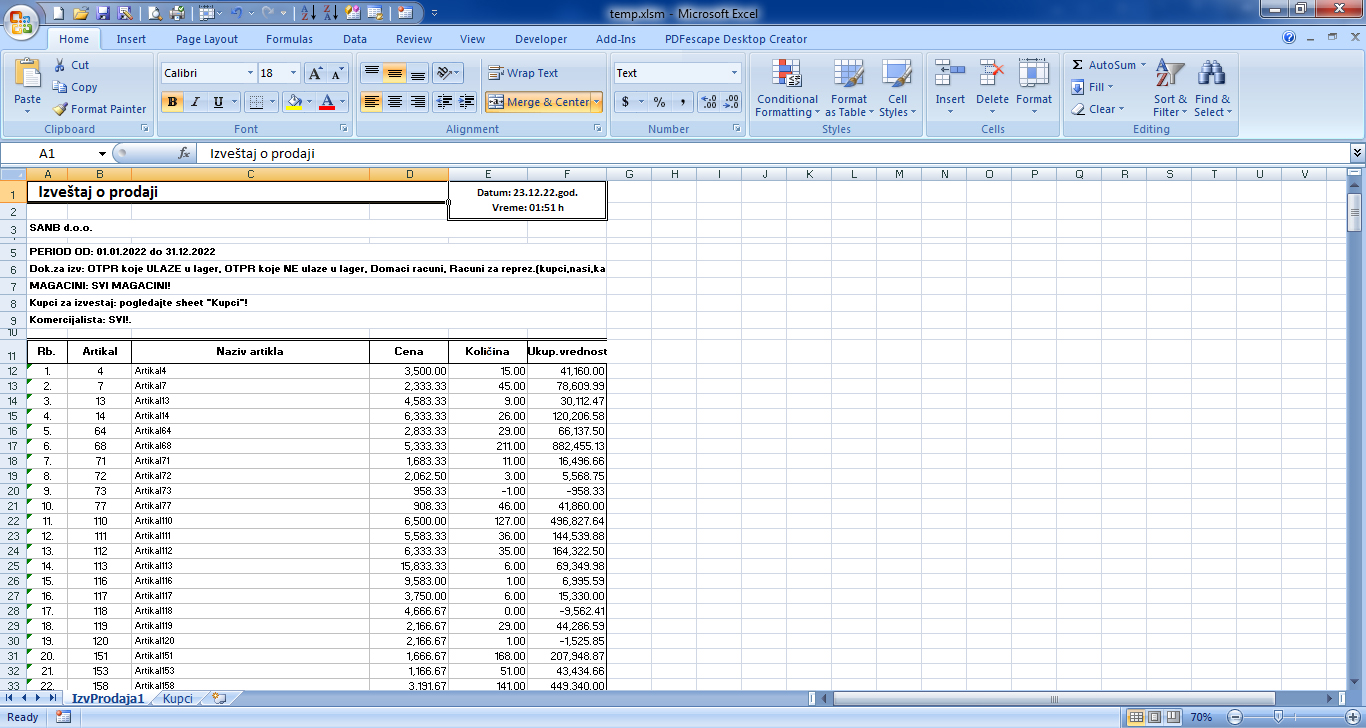Decrease font size with Shrink Font icon
The width and height of the screenshot is (1366, 728).
[337, 73]
